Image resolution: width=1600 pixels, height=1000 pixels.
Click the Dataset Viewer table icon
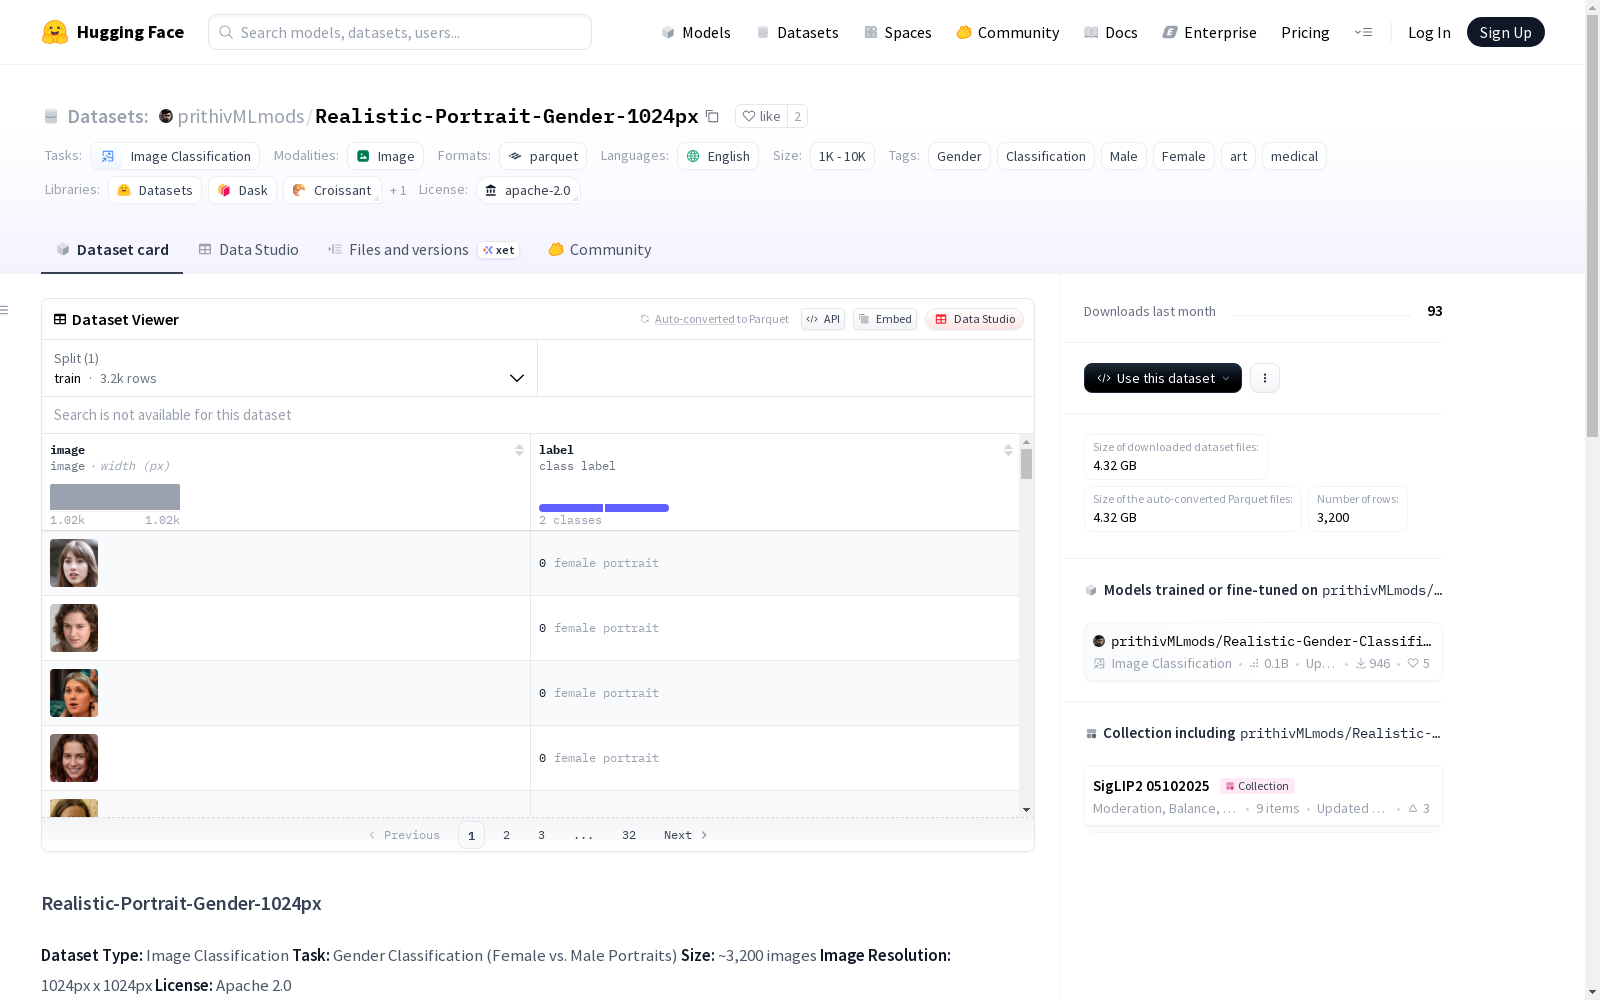[x=60, y=320]
